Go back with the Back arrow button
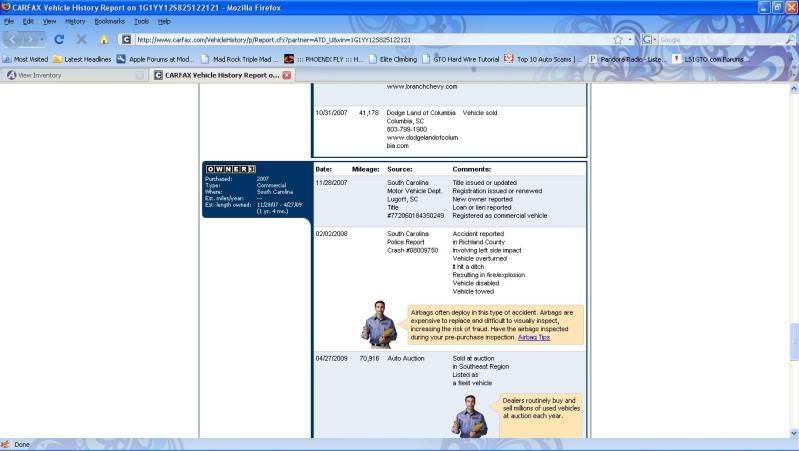The width and height of the screenshot is (799, 451). [13, 39]
